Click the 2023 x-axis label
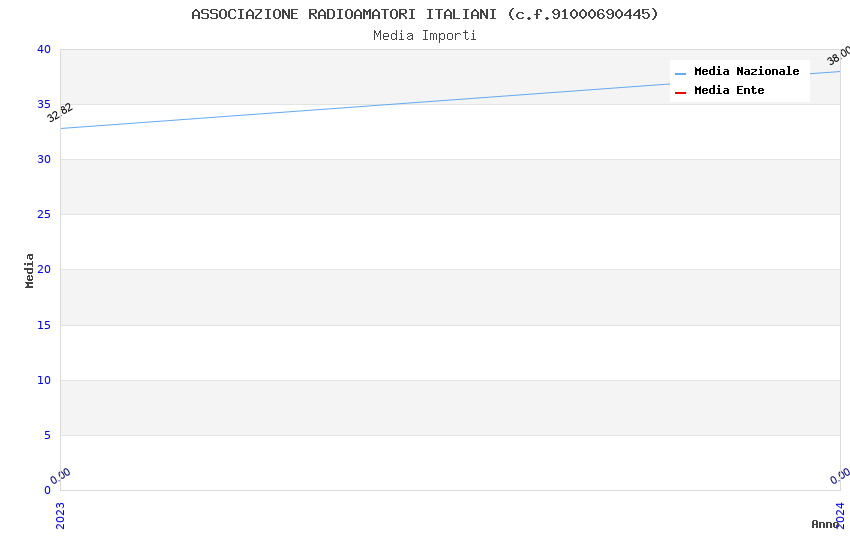This screenshot has width=850, height=550. pyautogui.click(x=60, y=515)
